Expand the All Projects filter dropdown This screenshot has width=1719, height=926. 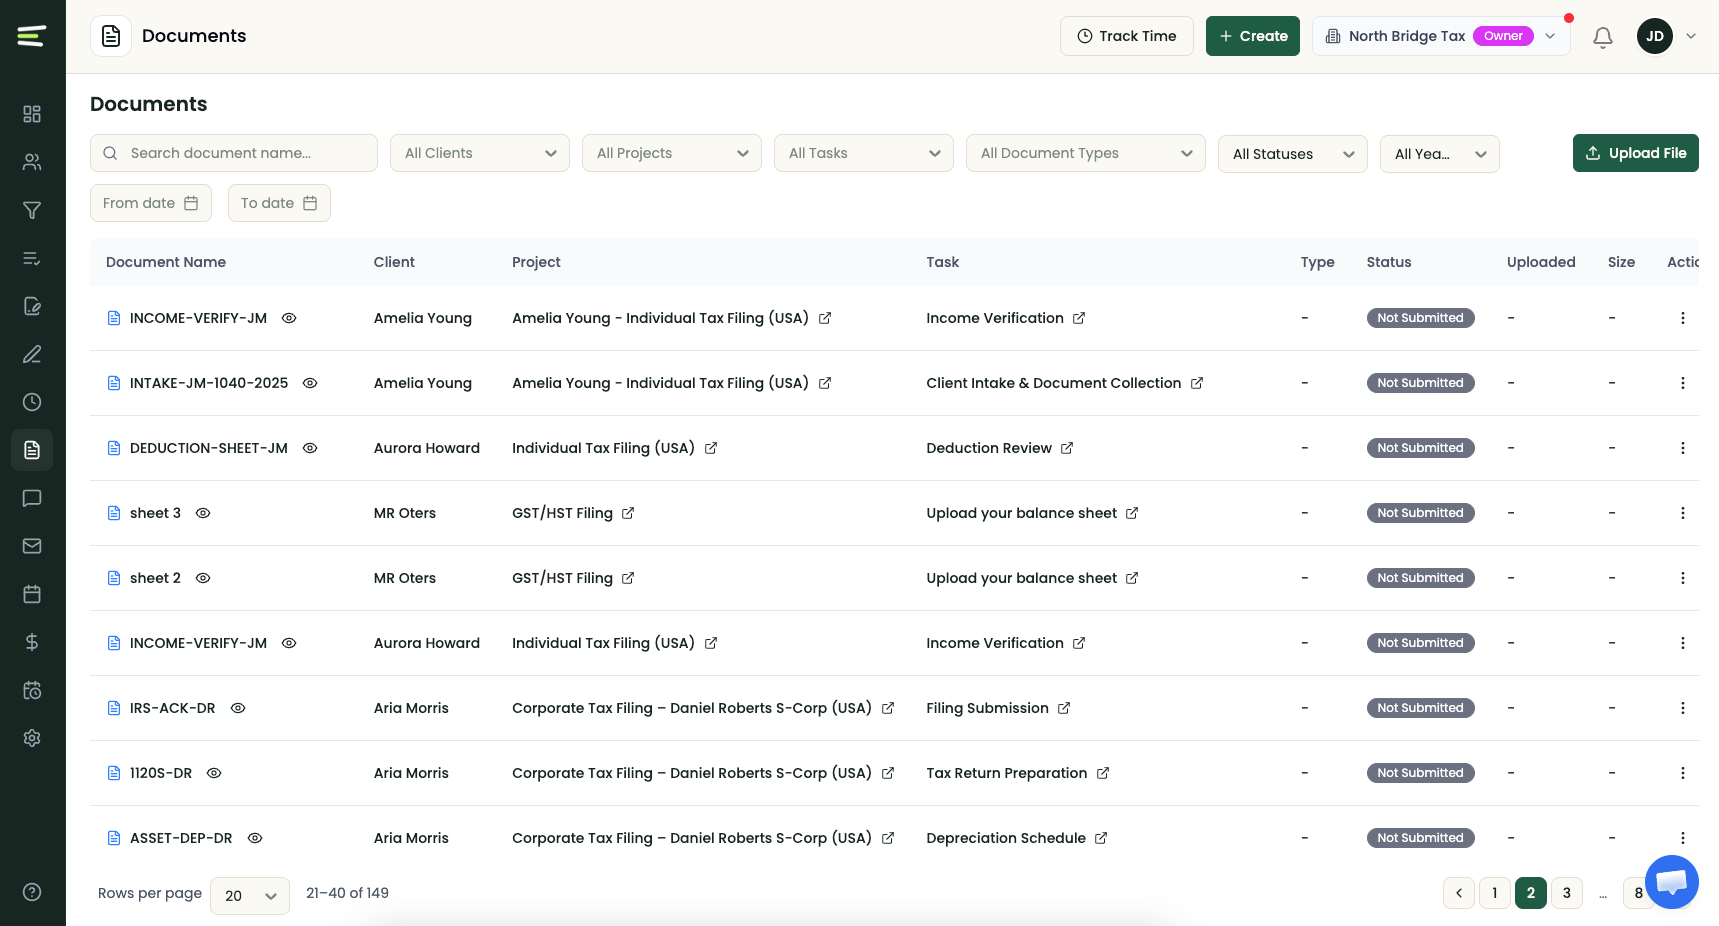pyautogui.click(x=672, y=153)
